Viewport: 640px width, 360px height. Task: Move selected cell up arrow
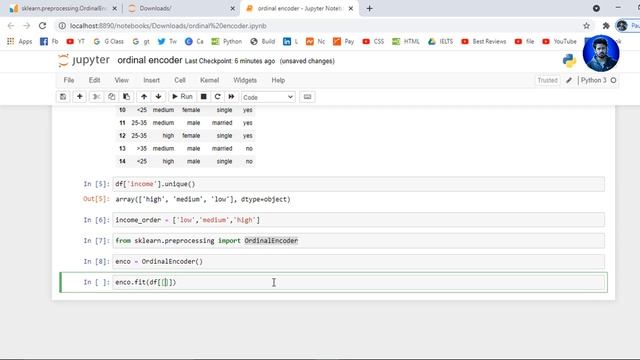[x=144, y=97]
